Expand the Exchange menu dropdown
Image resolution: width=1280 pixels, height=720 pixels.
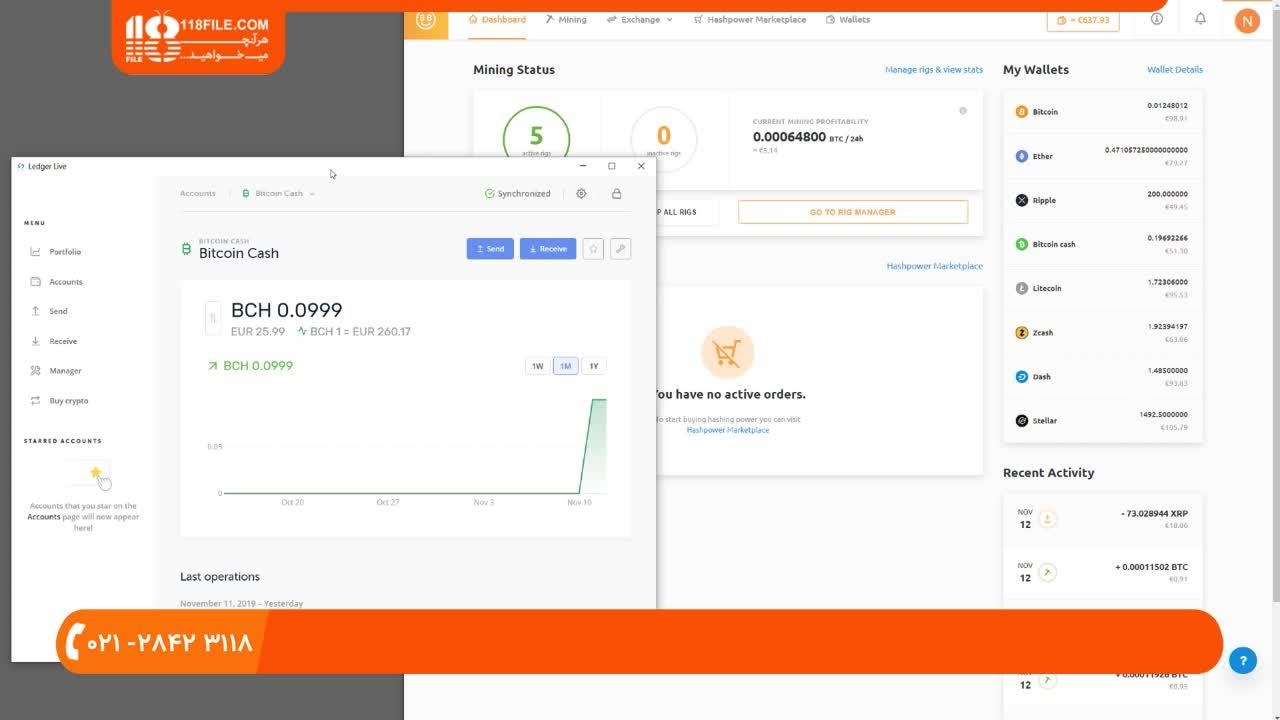coord(640,19)
